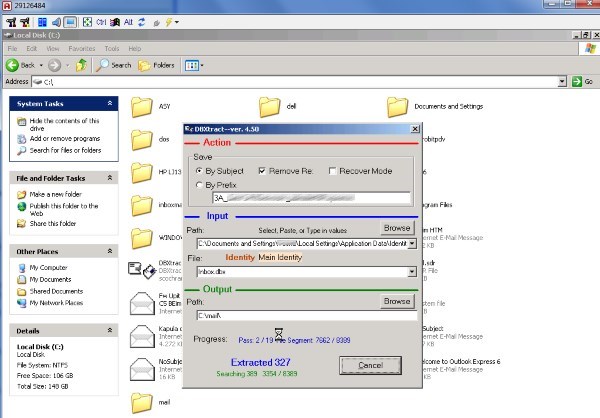Collapse the File and Folder Tasks panel
600x418 pixels.
tap(110, 178)
